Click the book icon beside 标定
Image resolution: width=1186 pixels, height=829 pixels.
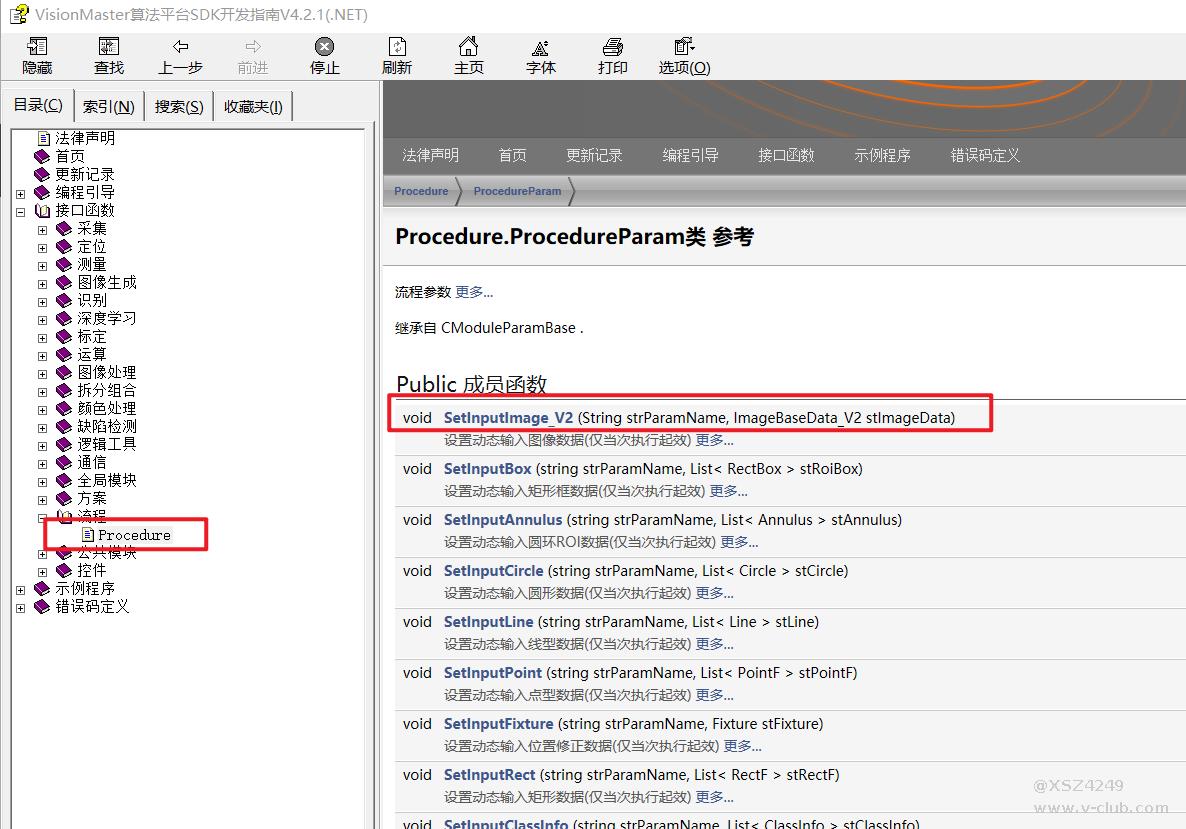click(64, 337)
